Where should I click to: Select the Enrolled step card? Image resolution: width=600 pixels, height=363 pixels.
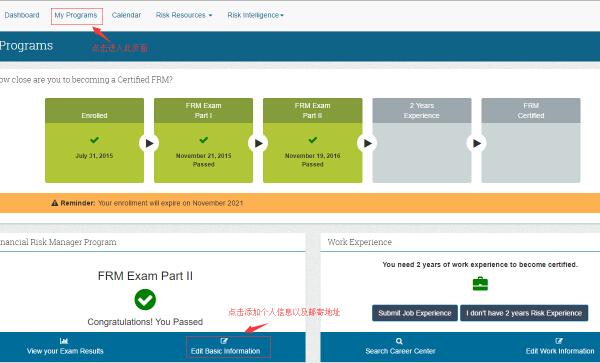point(95,140)
